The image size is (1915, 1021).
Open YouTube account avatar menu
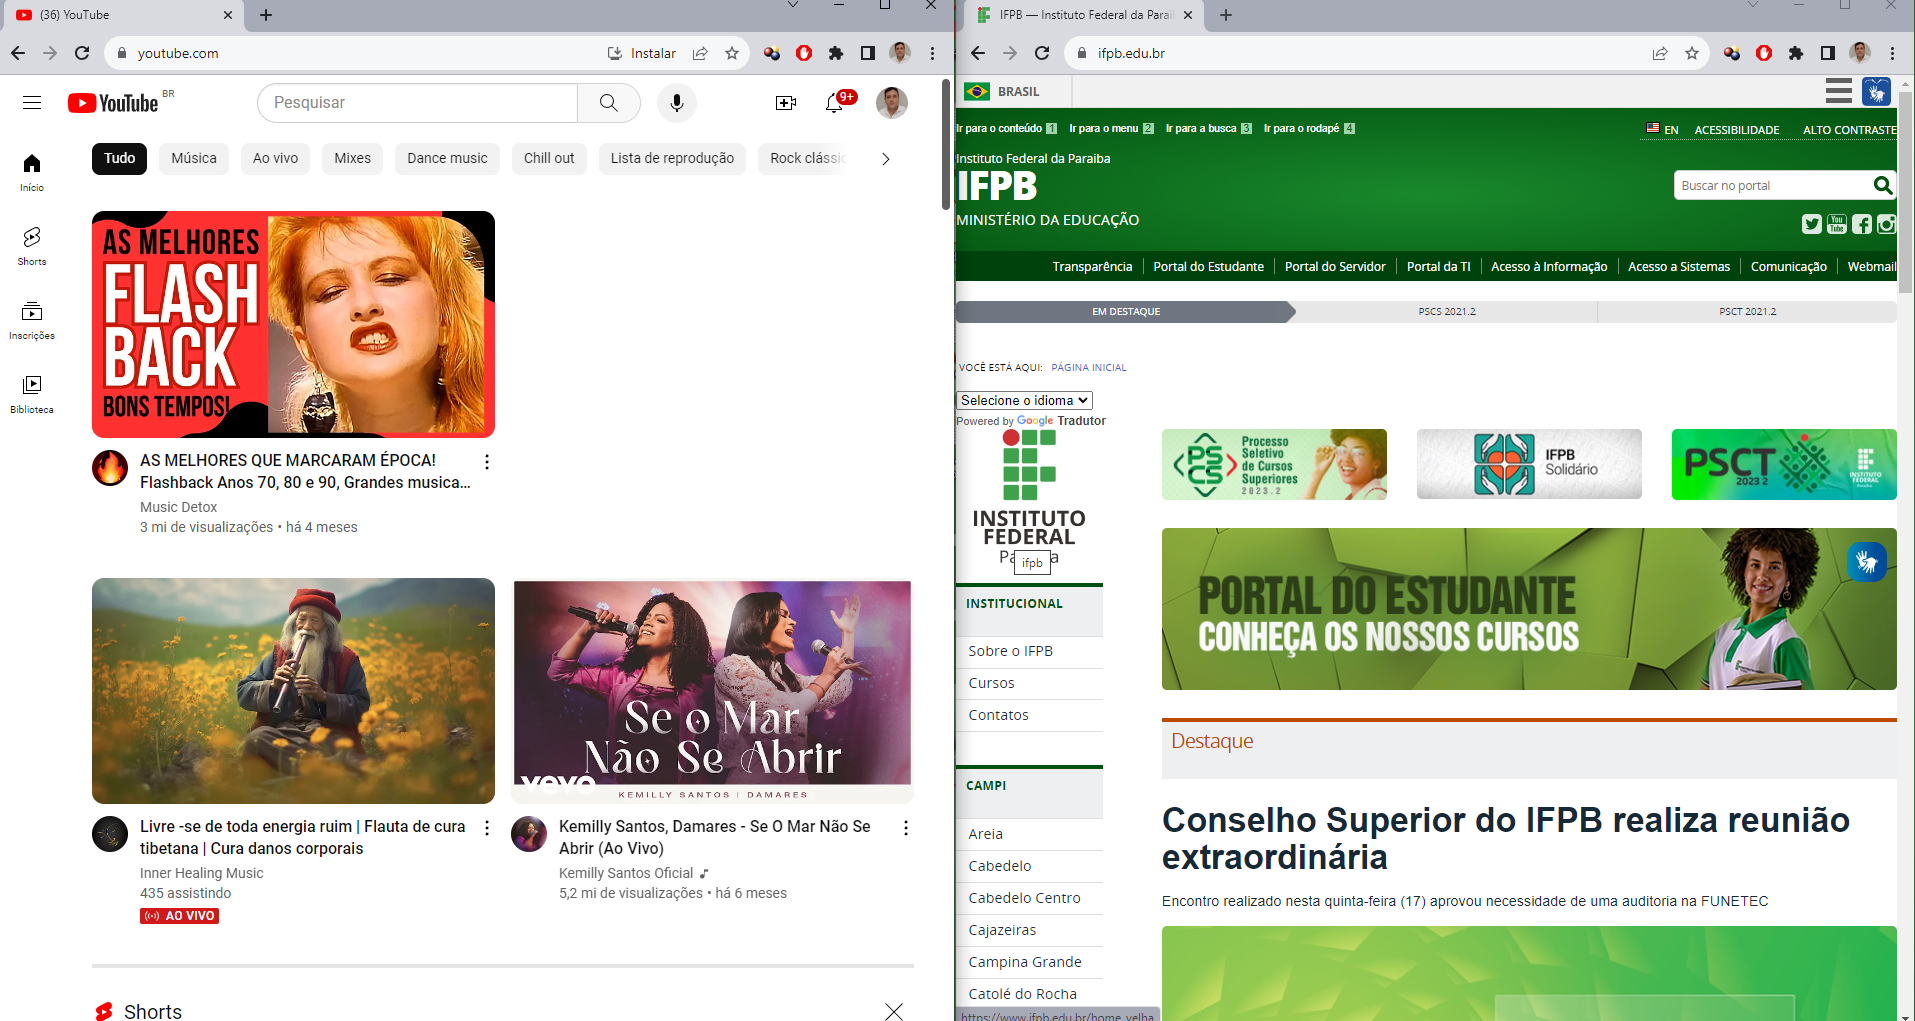point(892,103)
